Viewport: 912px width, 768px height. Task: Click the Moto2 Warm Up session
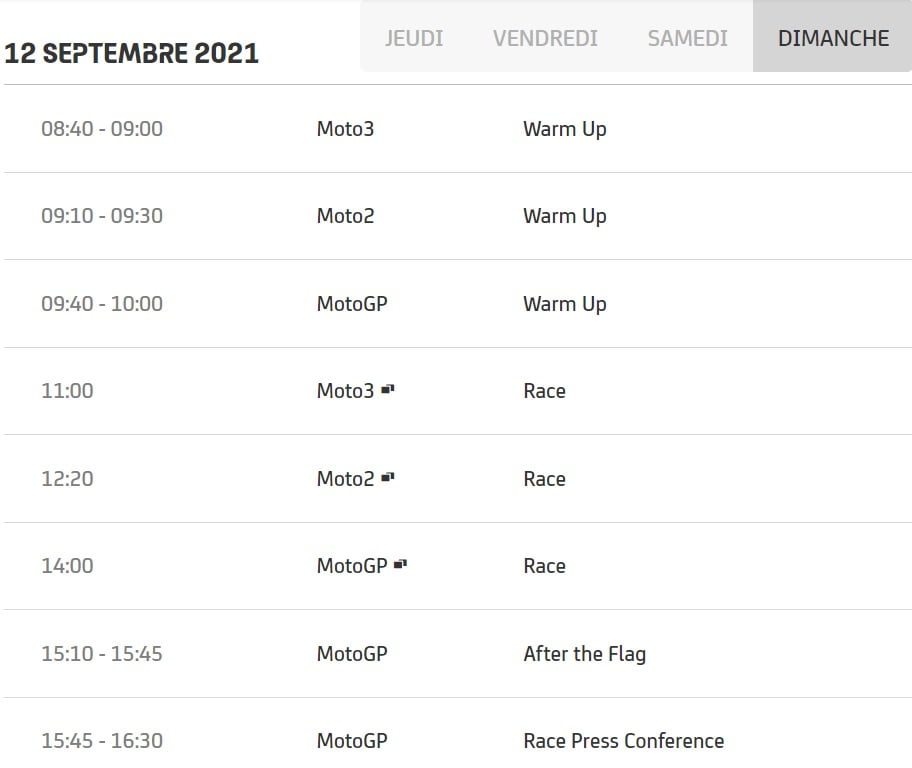point(564,216)
